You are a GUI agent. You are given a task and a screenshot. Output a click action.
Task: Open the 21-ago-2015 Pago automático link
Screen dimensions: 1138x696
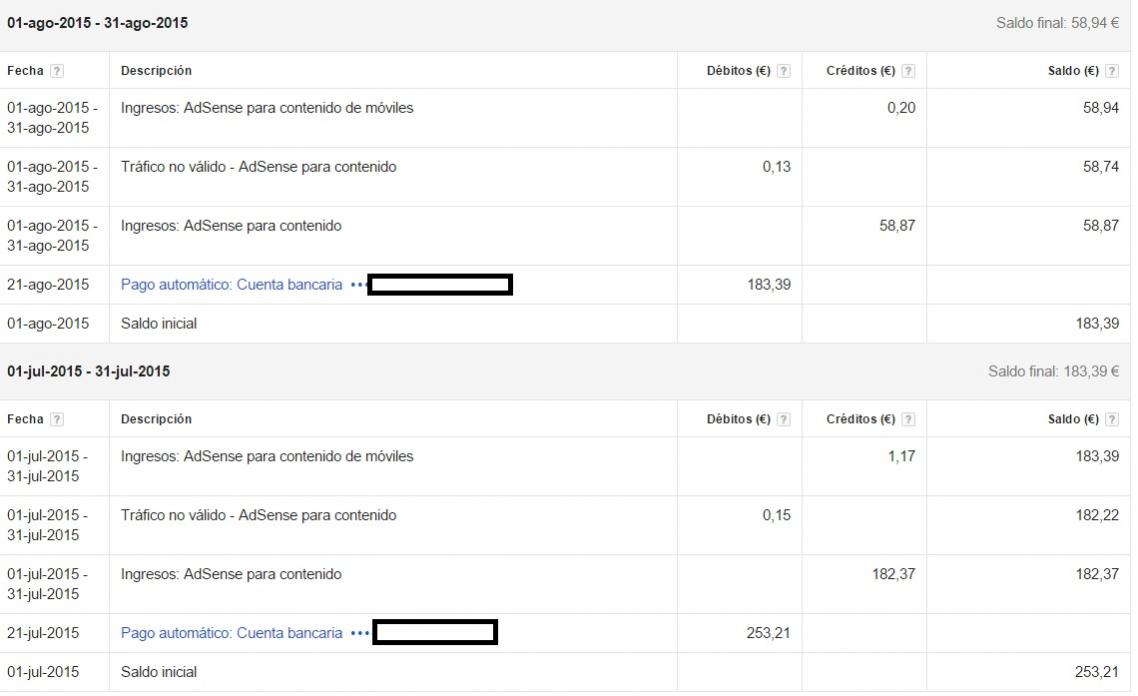[x=231, y=285]
